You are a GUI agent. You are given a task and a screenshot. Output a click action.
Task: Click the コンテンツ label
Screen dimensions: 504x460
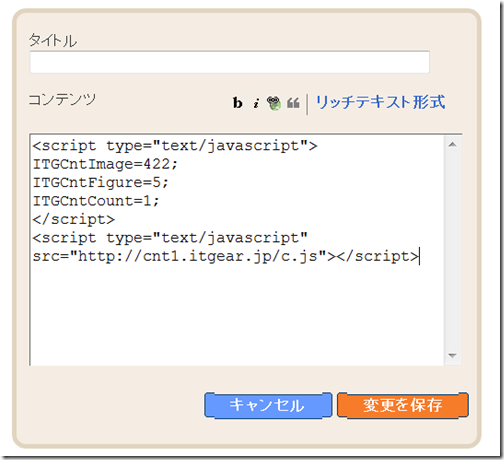pyautogui.click(x=62, y=99)
